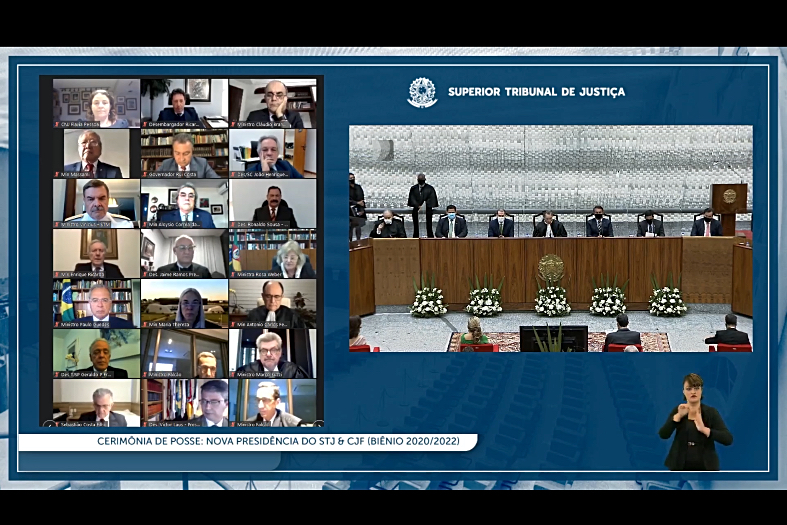Click the 'Des. Jaime Ramos' name label
This screenshot has width=787, height=525.
pos(174,275)
